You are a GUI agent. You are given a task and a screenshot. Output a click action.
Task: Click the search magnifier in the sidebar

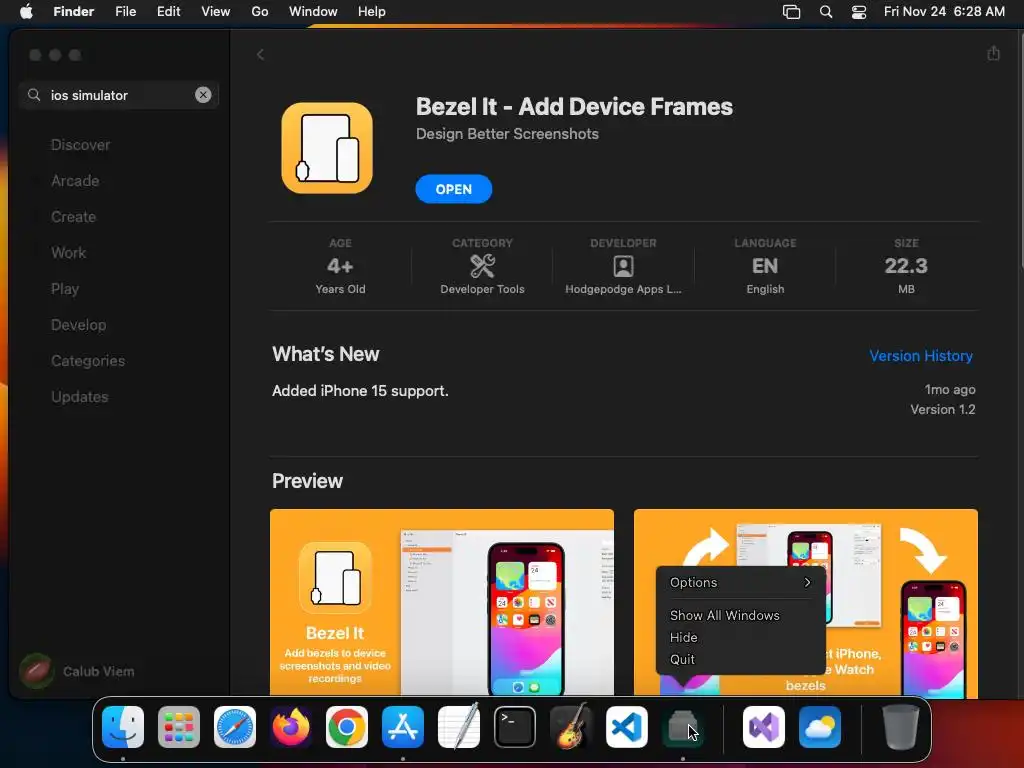(34, 95)
